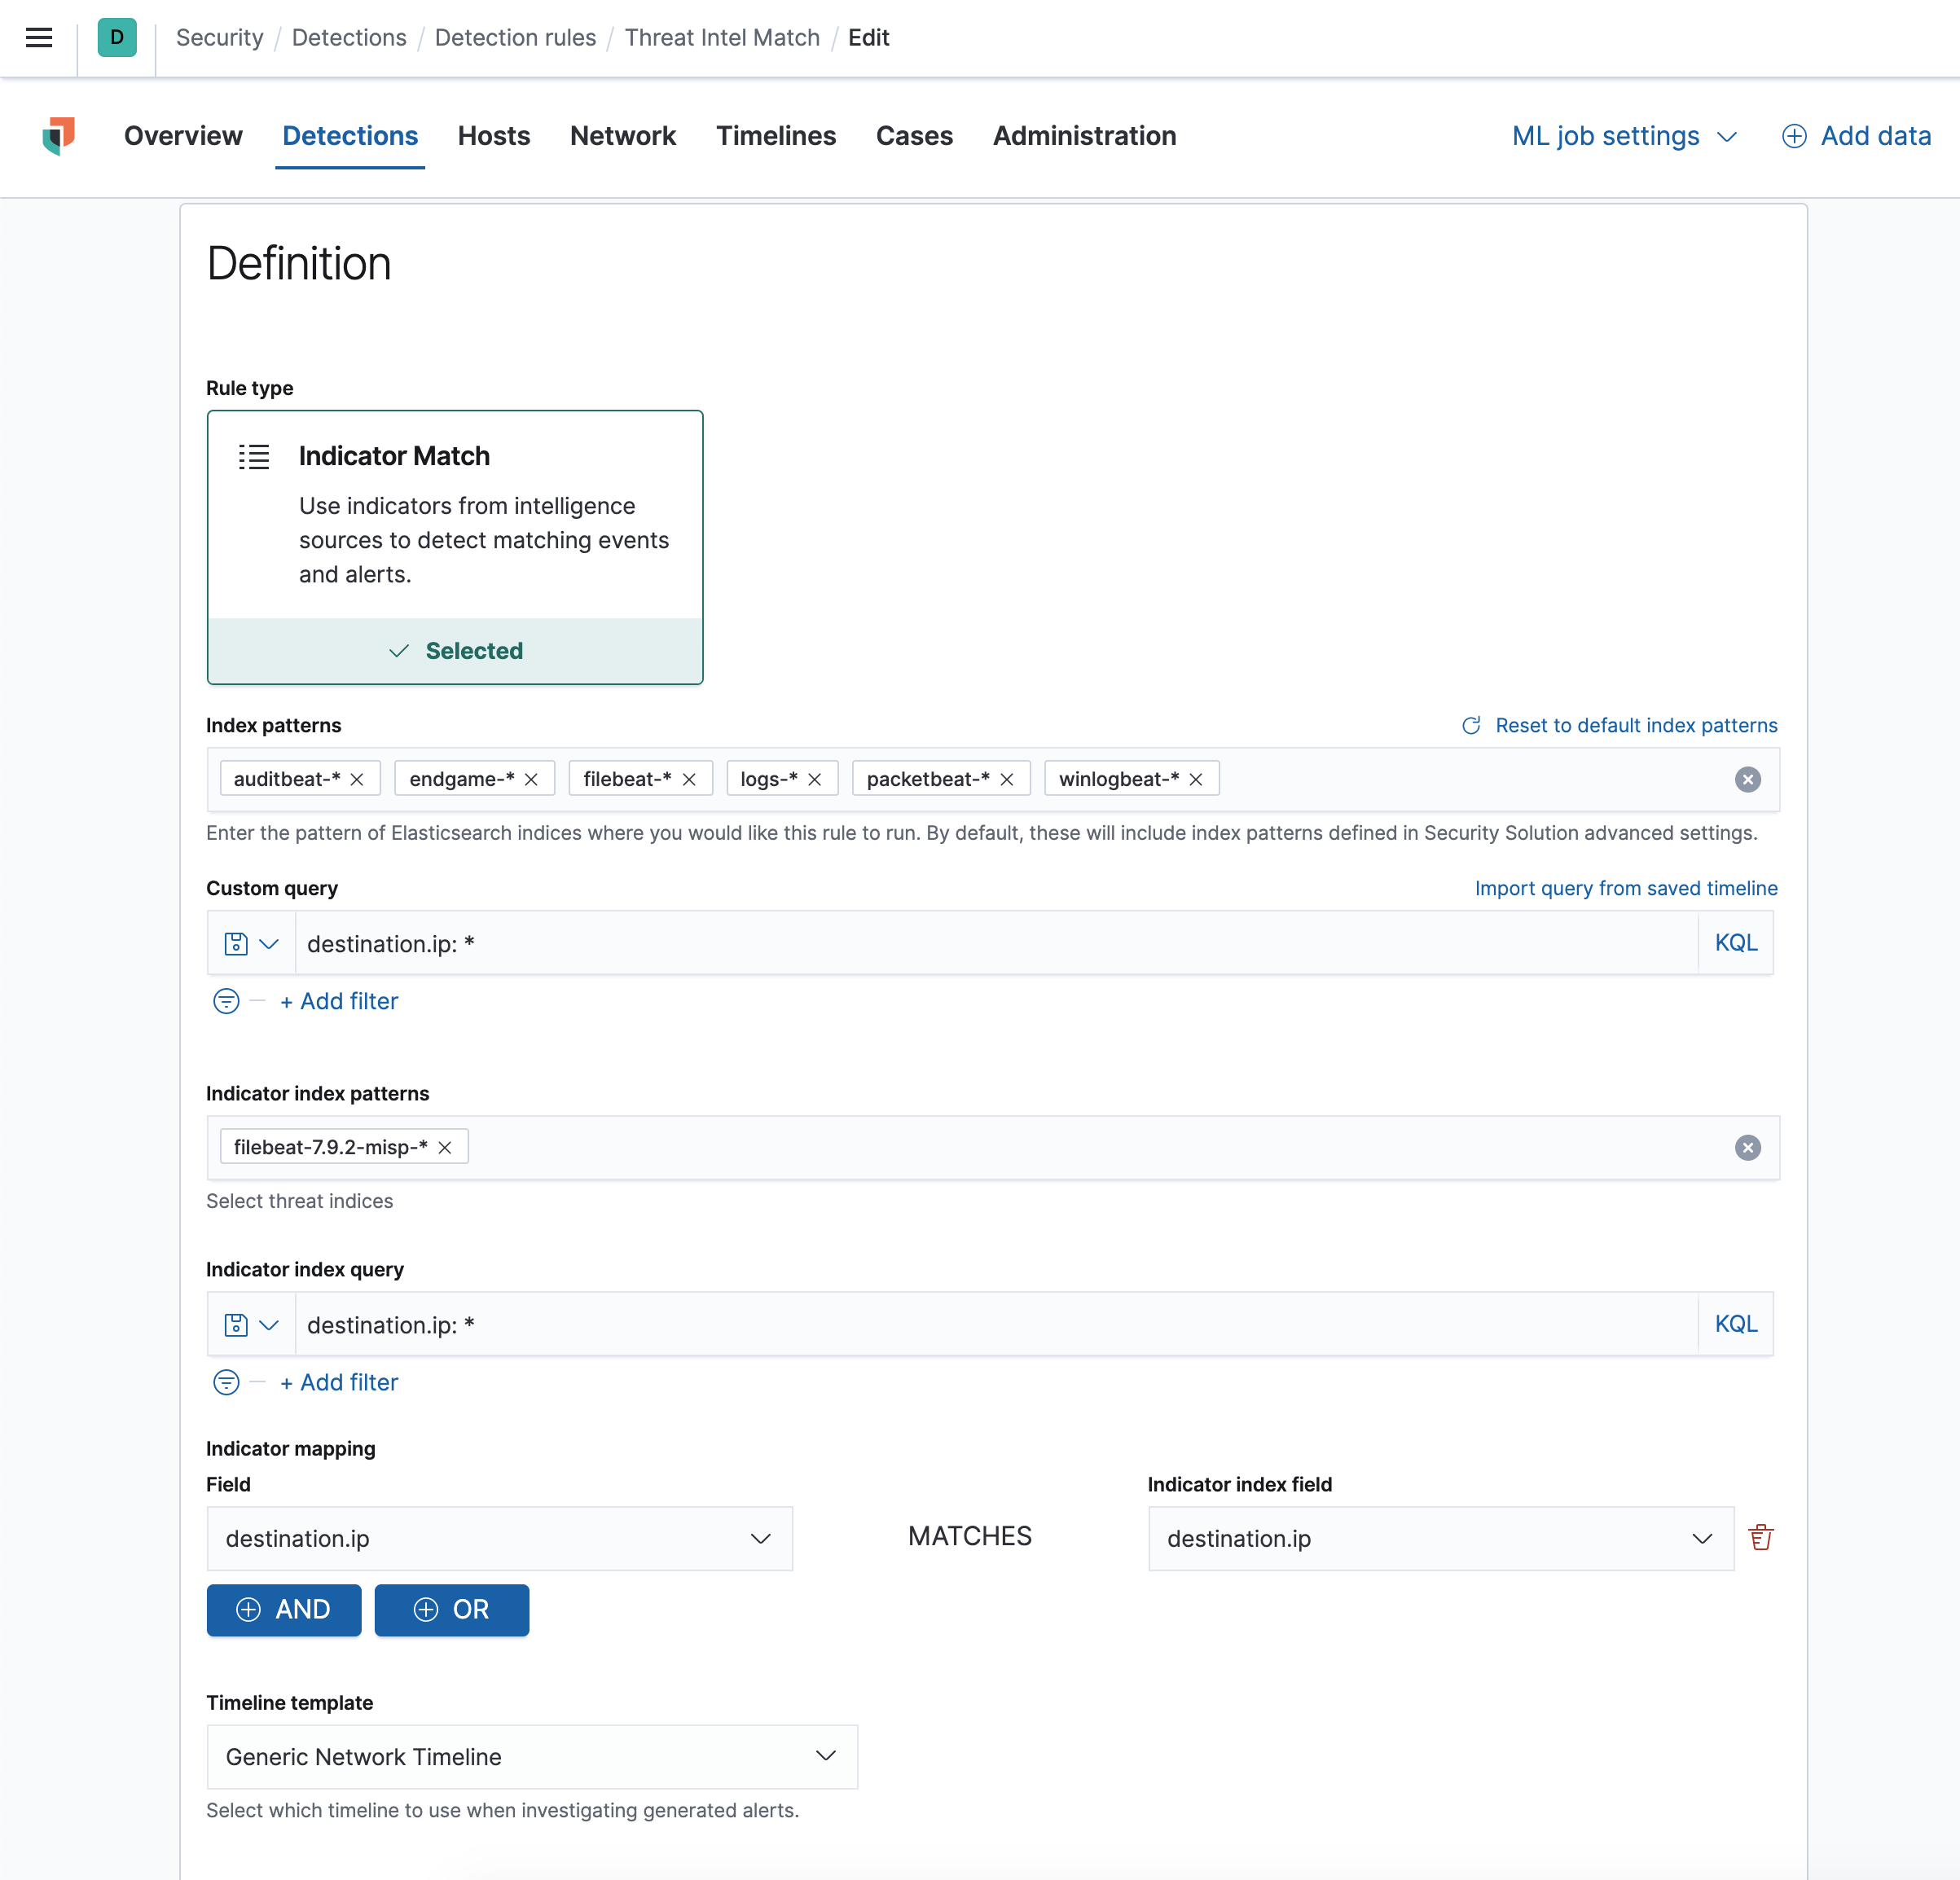1960x1880 pixels.
Task: Switch custom query language via KQL
Action: [1735, 942]
